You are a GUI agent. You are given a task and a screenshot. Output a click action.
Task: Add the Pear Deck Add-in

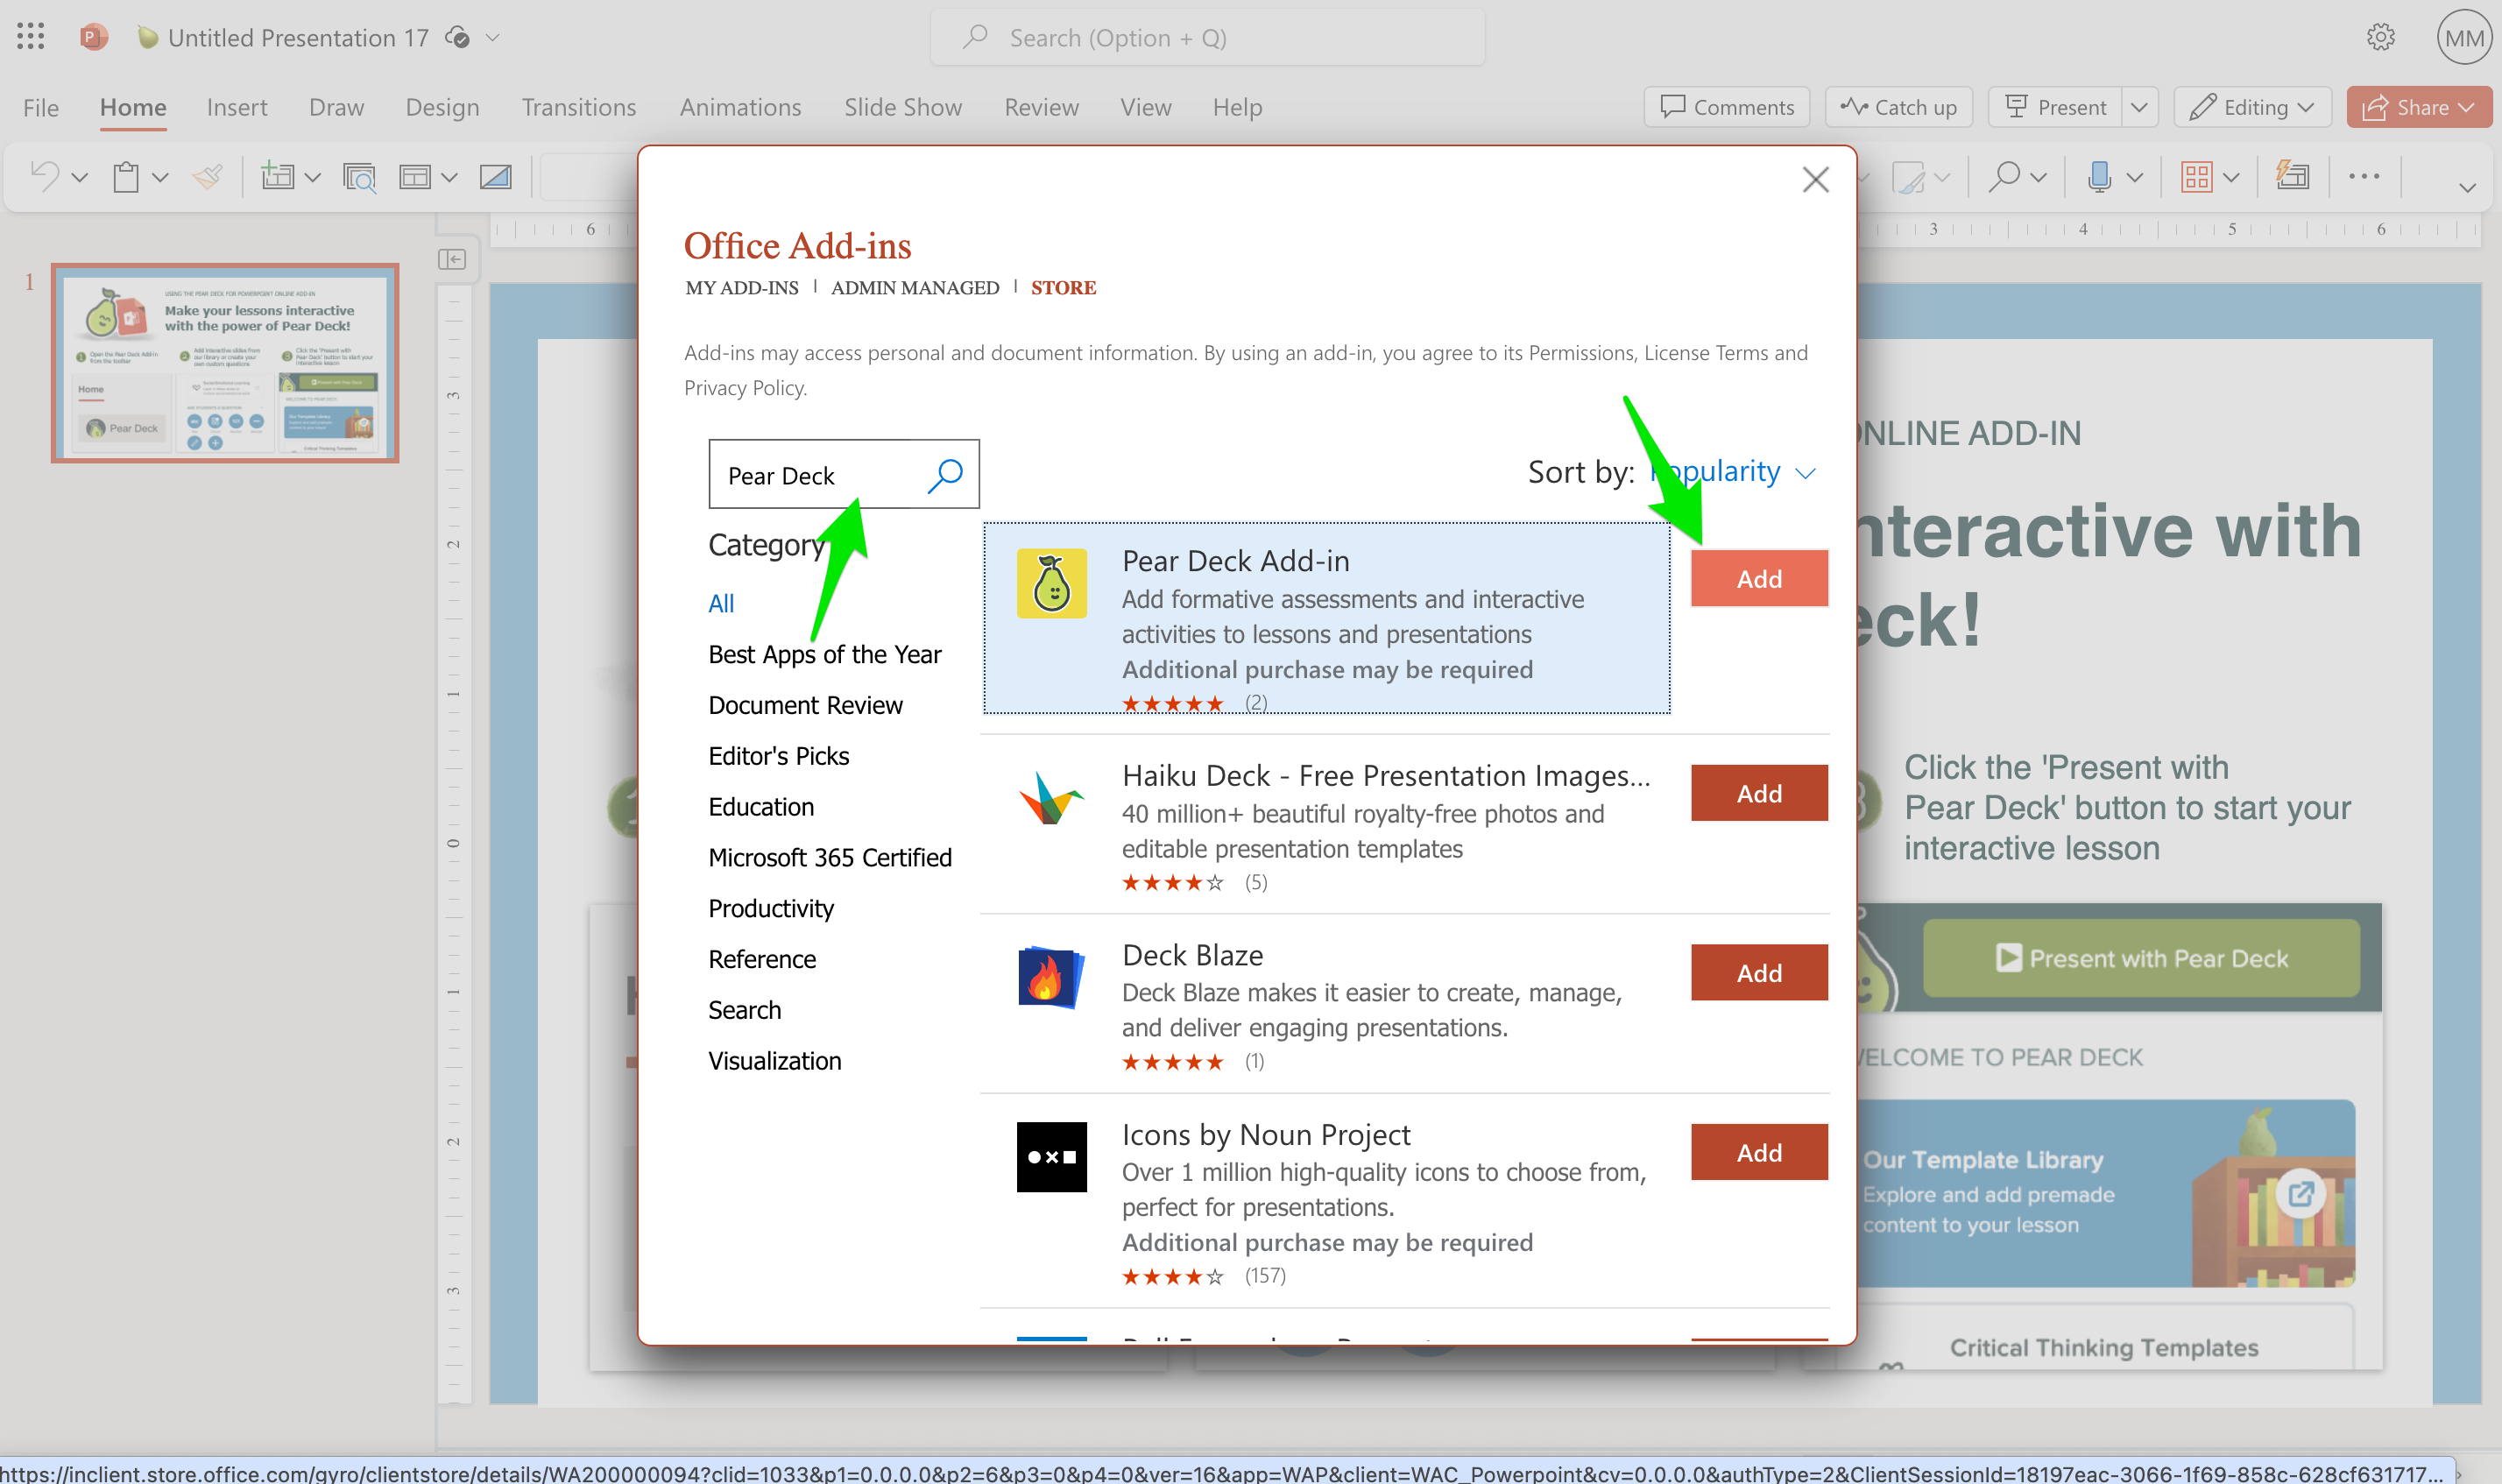click(1758, 578)
